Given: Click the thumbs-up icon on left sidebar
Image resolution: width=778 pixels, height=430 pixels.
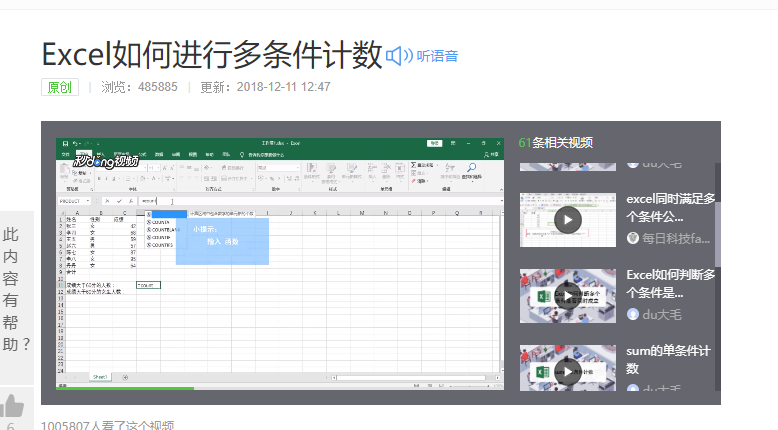Looking at the screenshot, I should [12, 406].
